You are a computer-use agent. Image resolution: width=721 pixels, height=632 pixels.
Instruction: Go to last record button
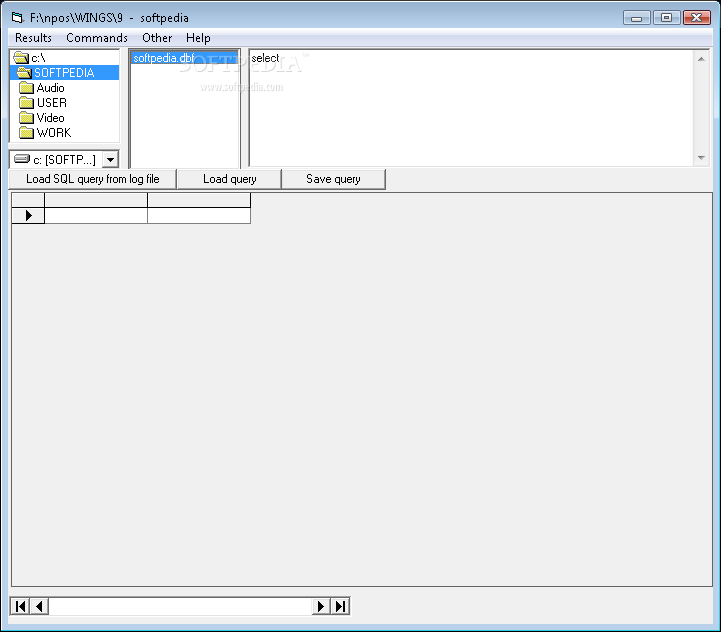[340, 606]
